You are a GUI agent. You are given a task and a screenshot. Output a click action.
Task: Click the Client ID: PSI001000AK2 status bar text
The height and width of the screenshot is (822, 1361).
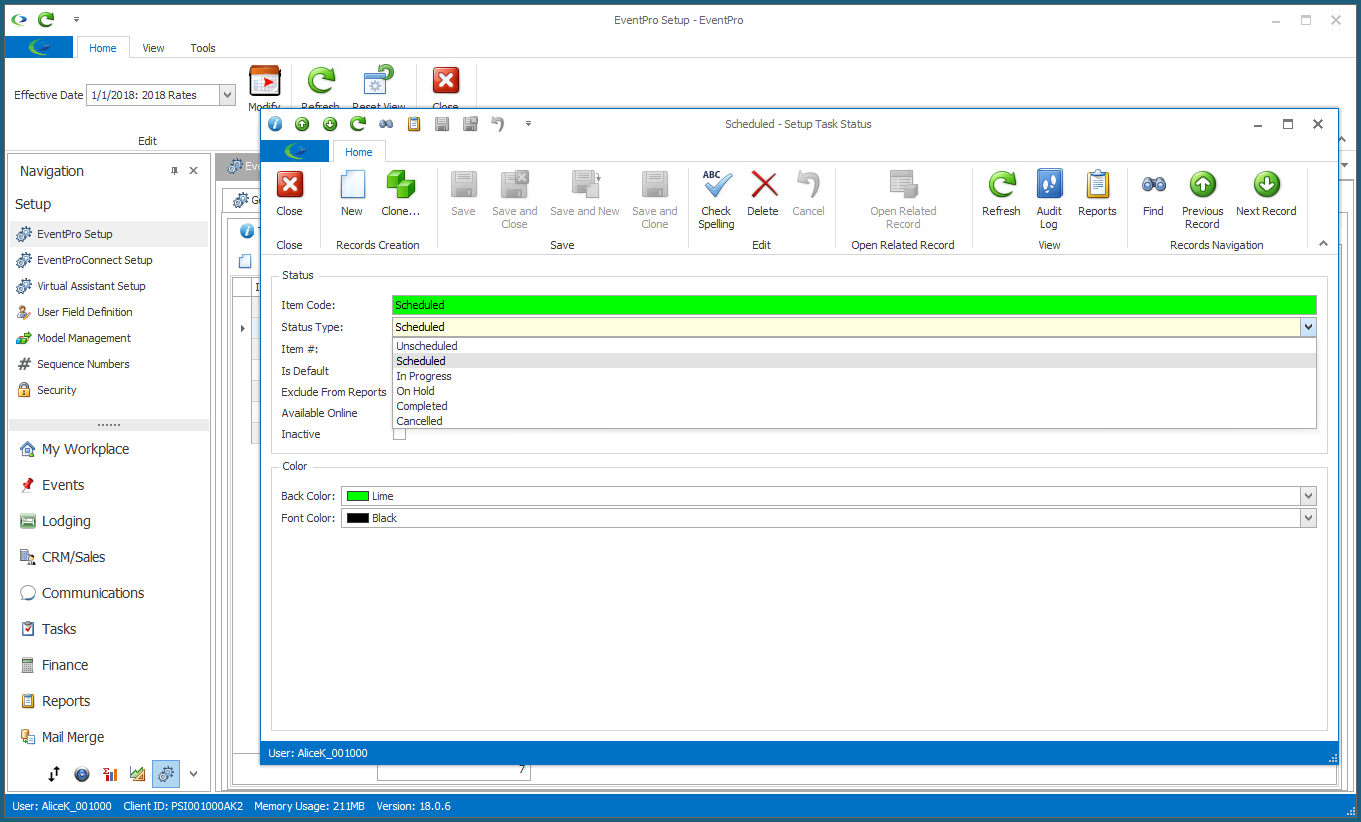click(x=183, y=806)
